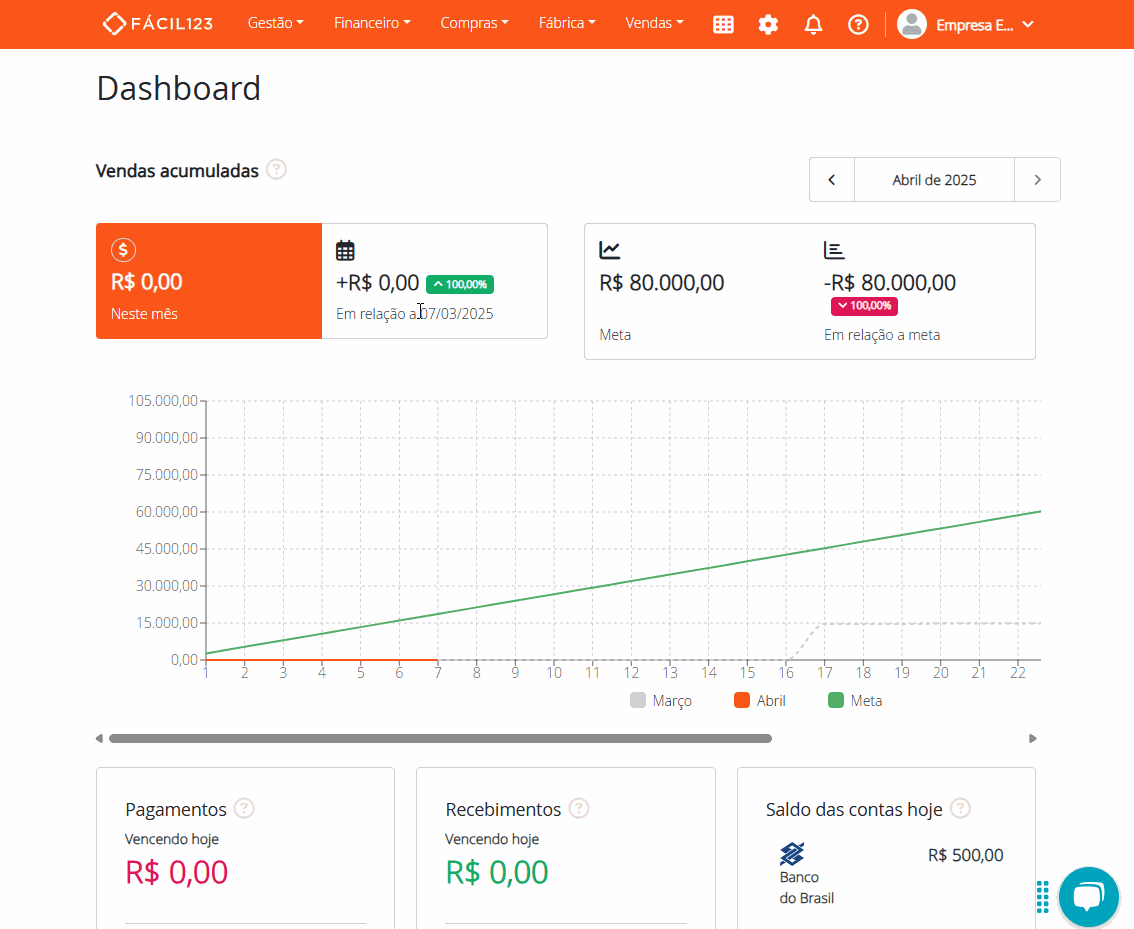Click the Fácil123 logo
Screen dimensions: 1134x929
pos(158,24)
